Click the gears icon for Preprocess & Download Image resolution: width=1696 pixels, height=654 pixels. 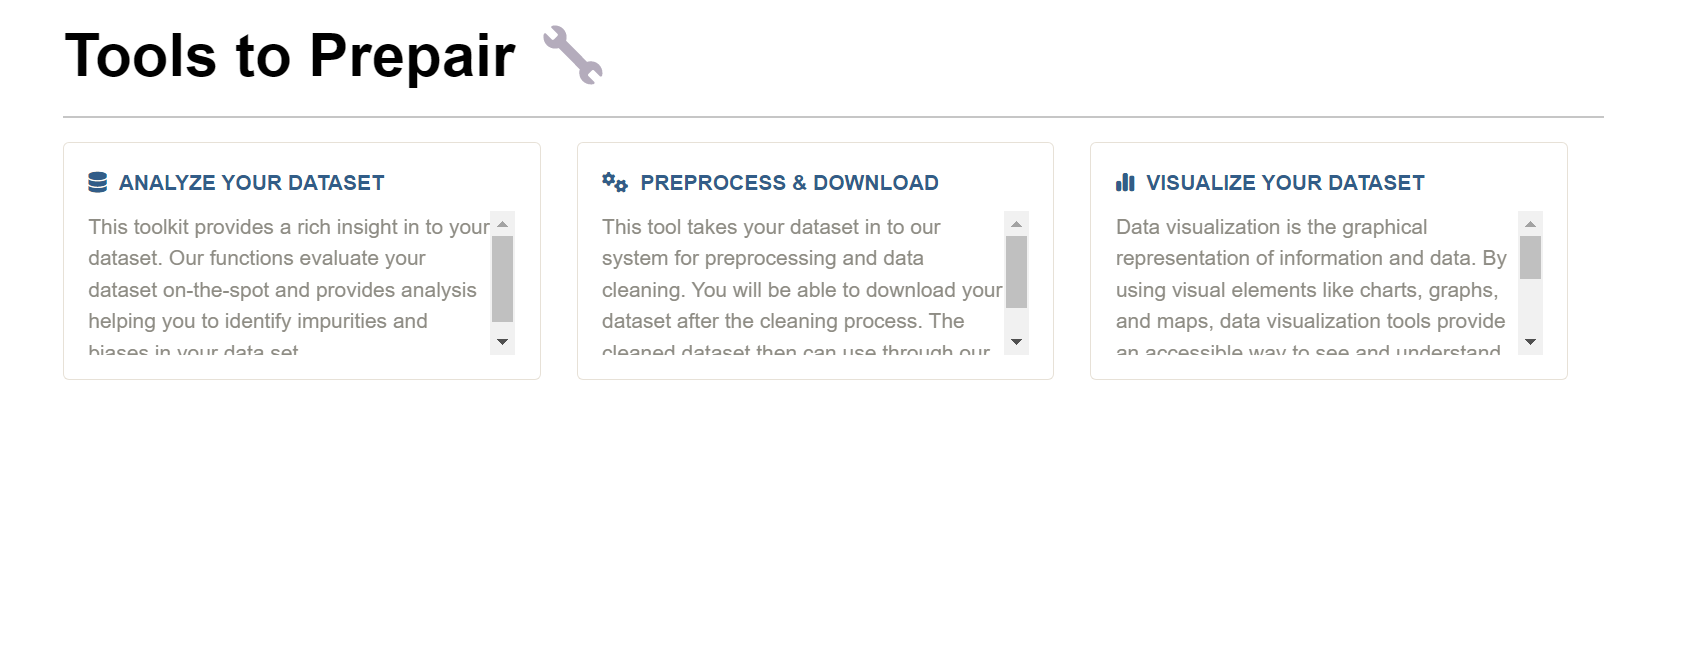(x=614, y=182)
